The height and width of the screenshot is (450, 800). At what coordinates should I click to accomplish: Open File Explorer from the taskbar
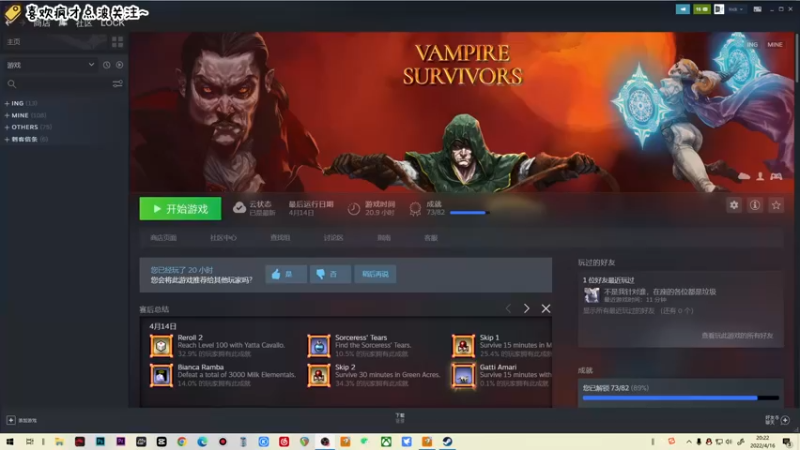[x=59, y=441]
